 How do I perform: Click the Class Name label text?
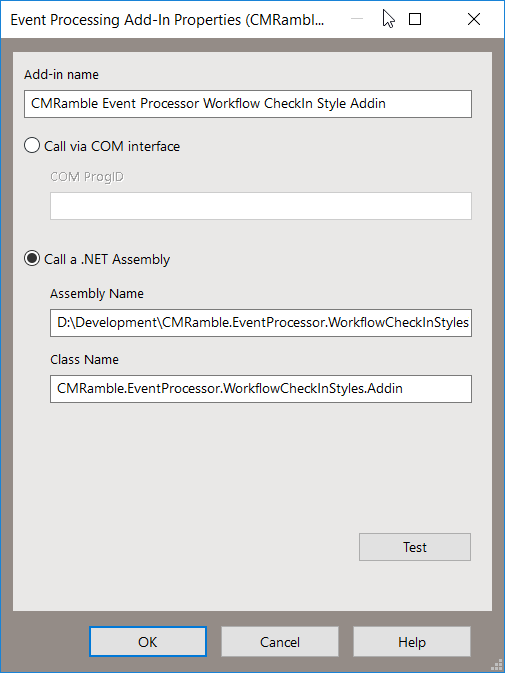pyautogui.click(x=85, y=360)
